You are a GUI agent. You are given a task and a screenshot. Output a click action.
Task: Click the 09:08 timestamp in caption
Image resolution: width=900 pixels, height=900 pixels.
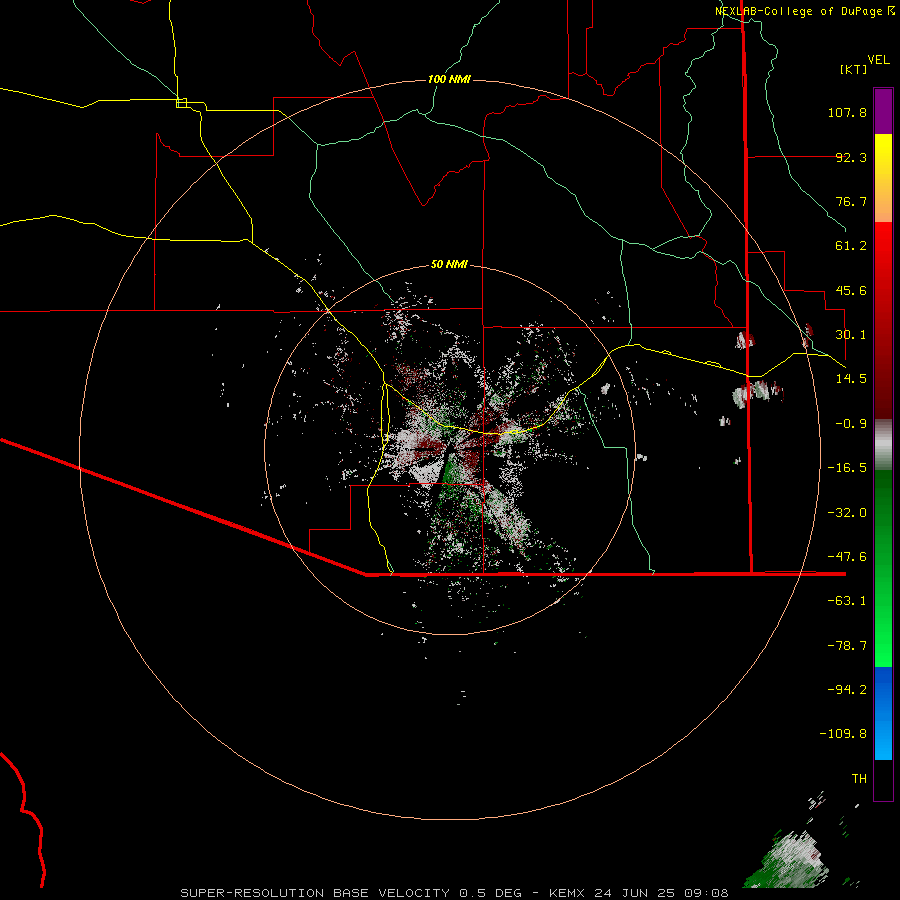click(x=709, y=893)
